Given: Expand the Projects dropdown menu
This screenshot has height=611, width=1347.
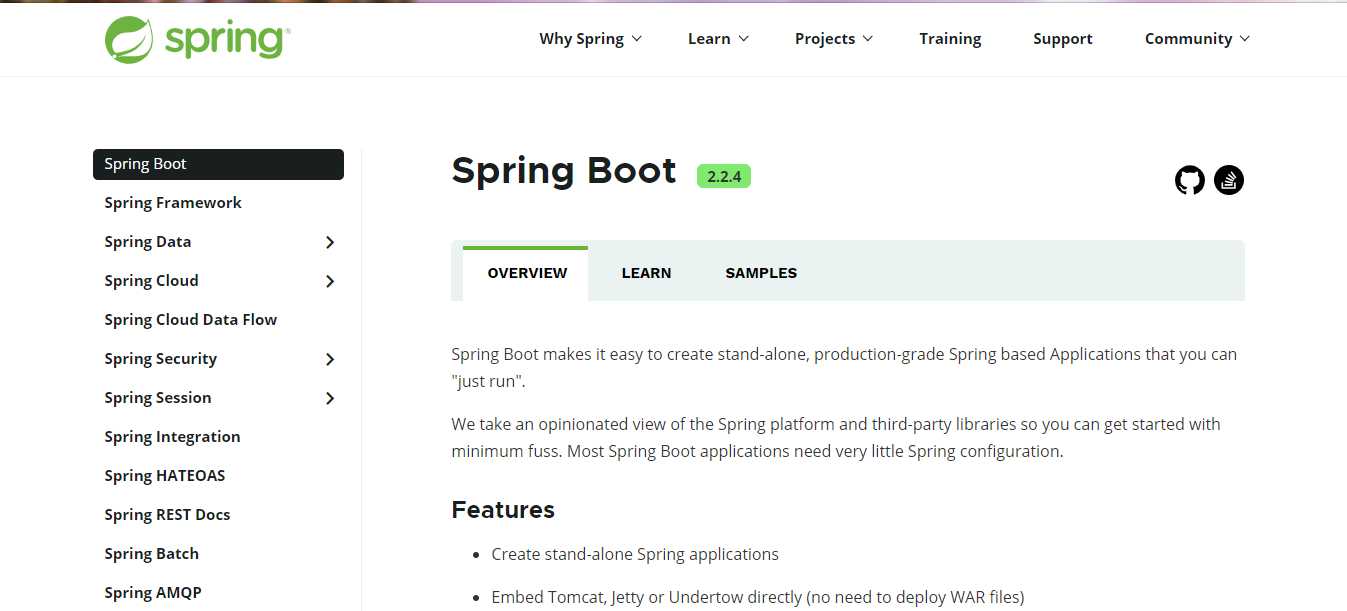Looking at the screenshot, I should pos(834,39).
